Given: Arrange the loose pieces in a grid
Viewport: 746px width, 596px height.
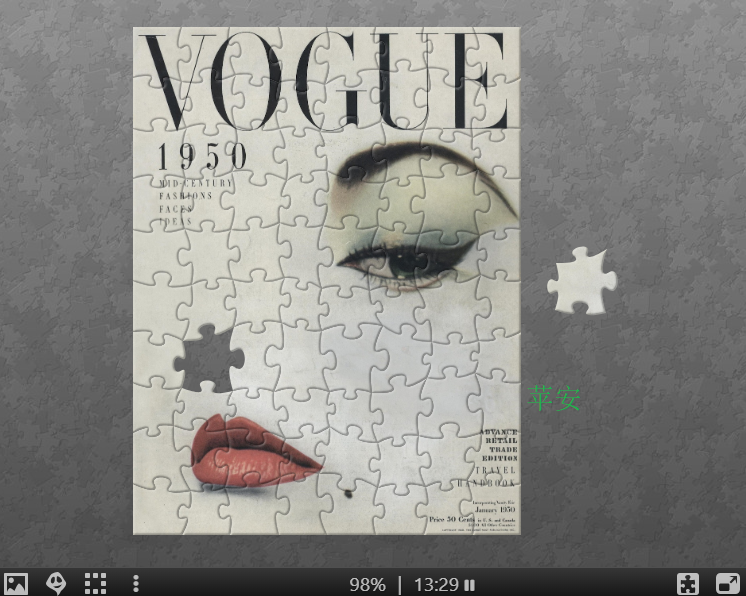Looking at the screenshot, I should pyautogui.click(x=96, y=584).
